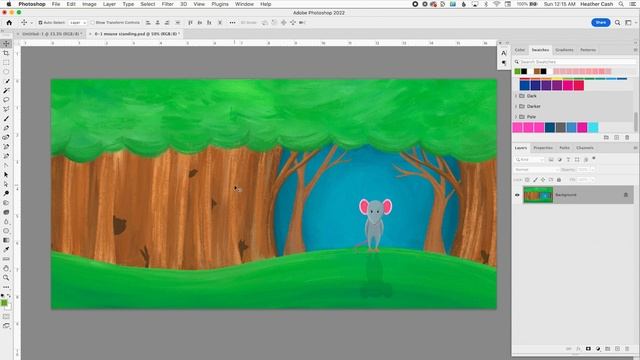The width and height of the screenshot is (640, 360).
Task: Hide the Background layer eye icon
Action: click(517, 195)
